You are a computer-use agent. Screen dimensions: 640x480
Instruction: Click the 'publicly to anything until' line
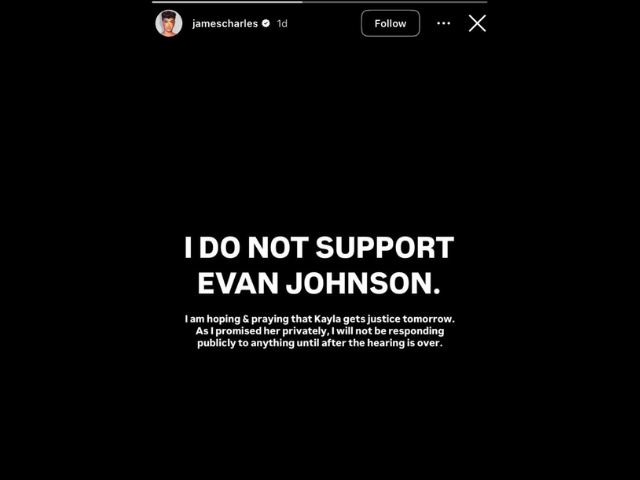(x=258, y=343)
